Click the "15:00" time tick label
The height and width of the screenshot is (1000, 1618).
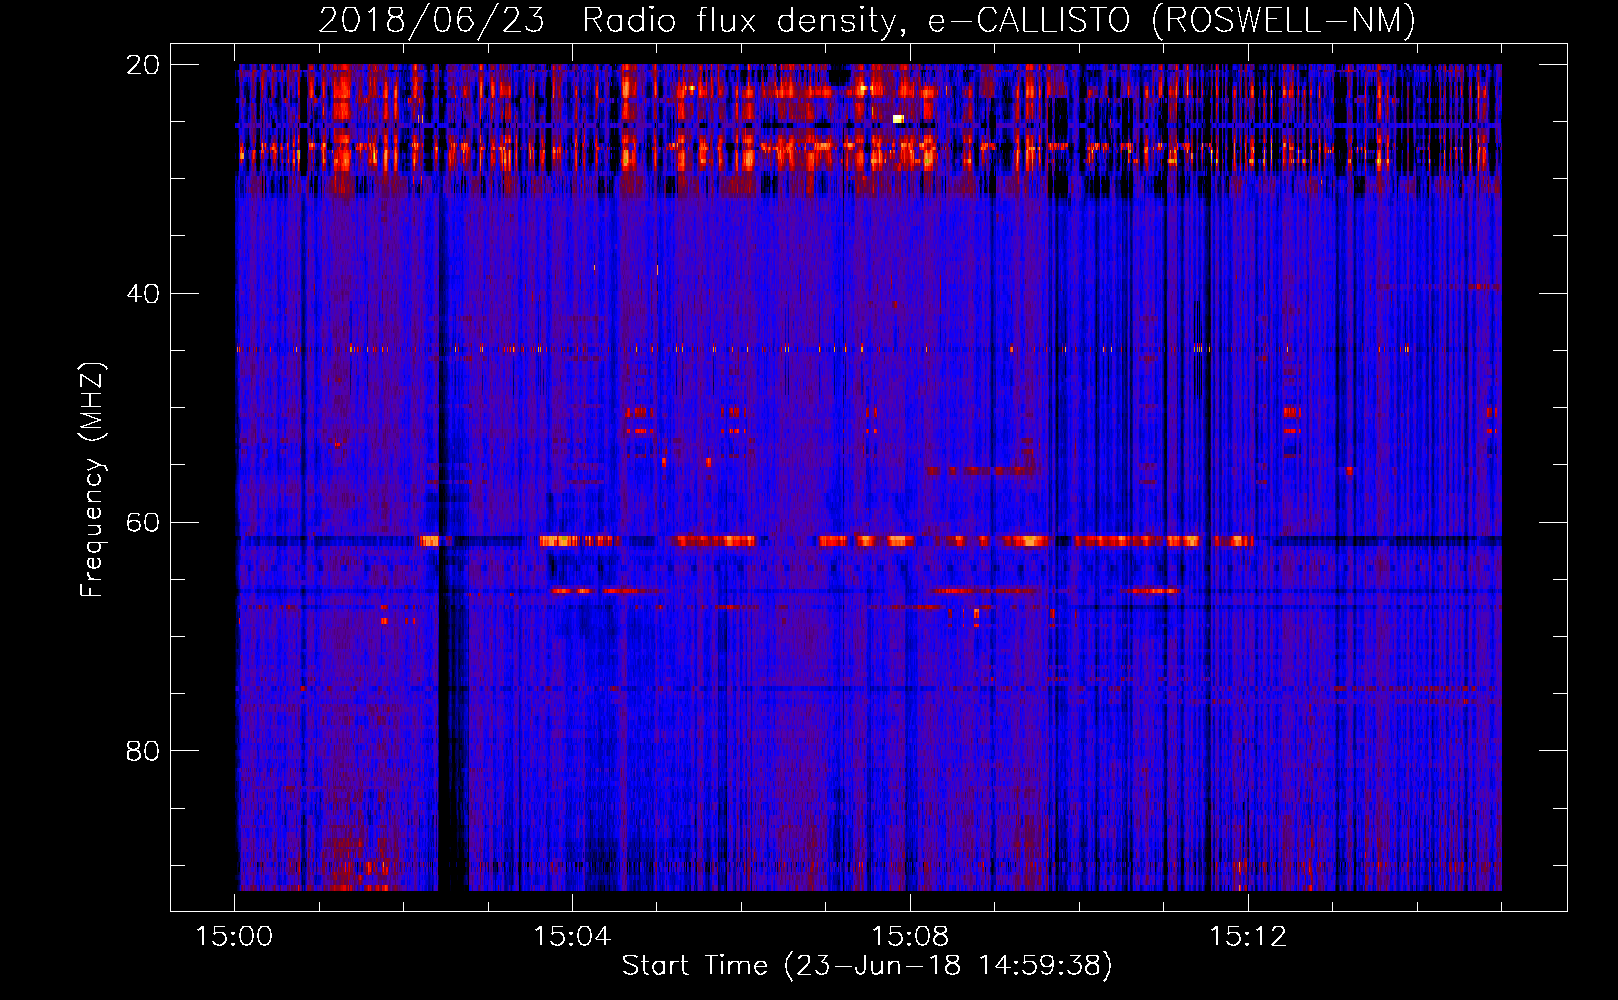(x=234, y=937)
